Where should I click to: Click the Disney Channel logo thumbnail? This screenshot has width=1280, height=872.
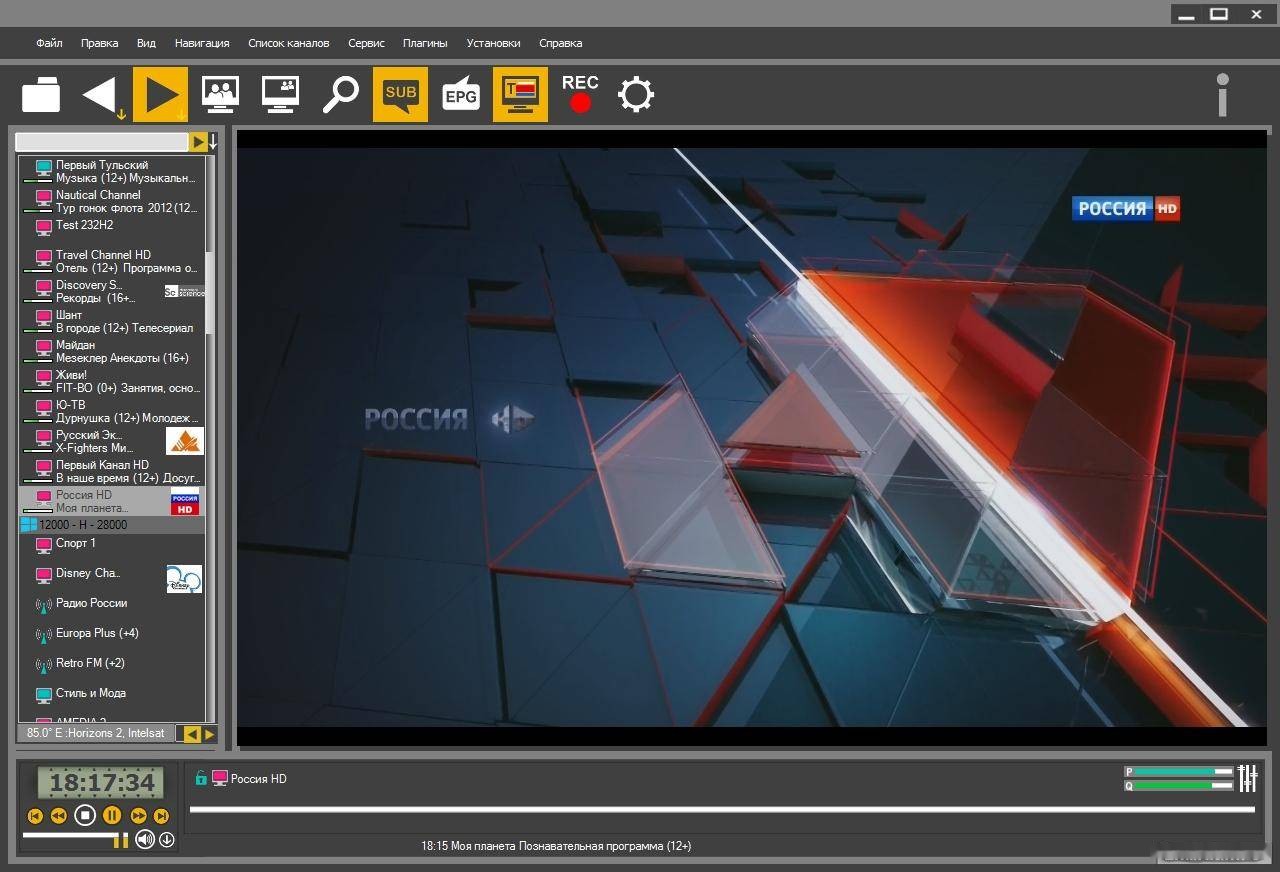pyautogui.click(x=184, y=579)
